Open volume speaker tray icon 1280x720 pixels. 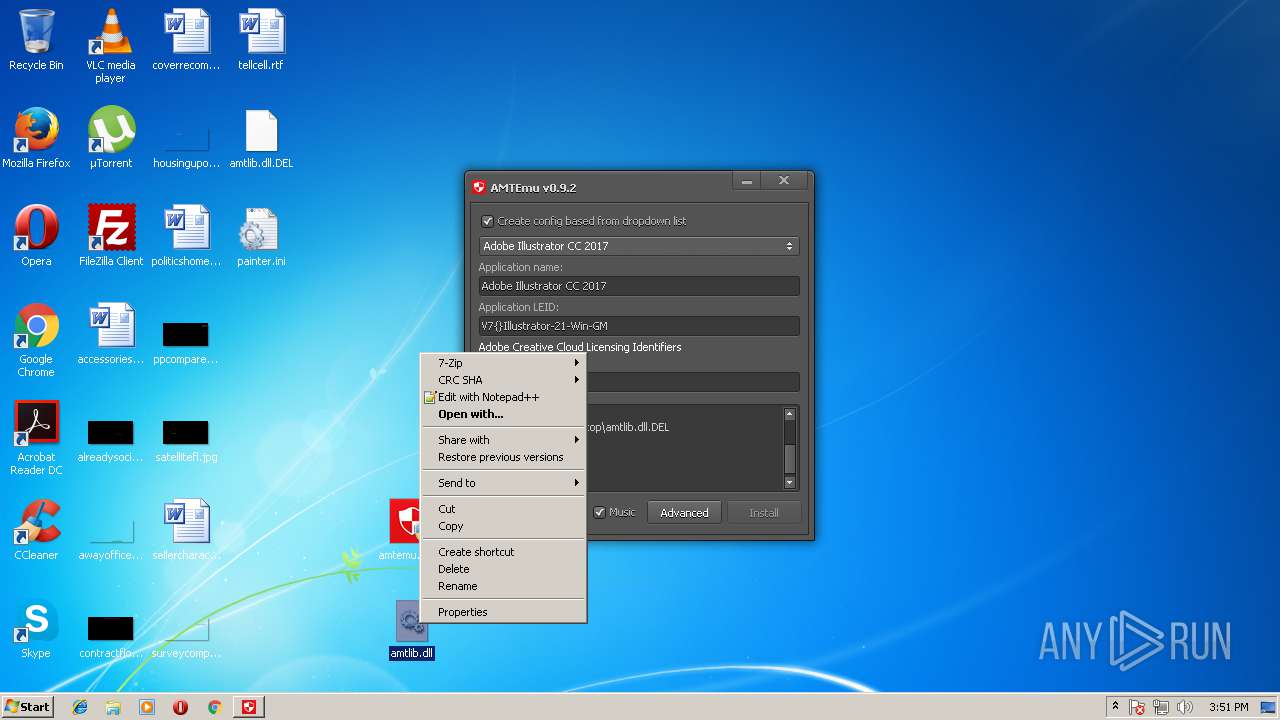pos(1185,707)
